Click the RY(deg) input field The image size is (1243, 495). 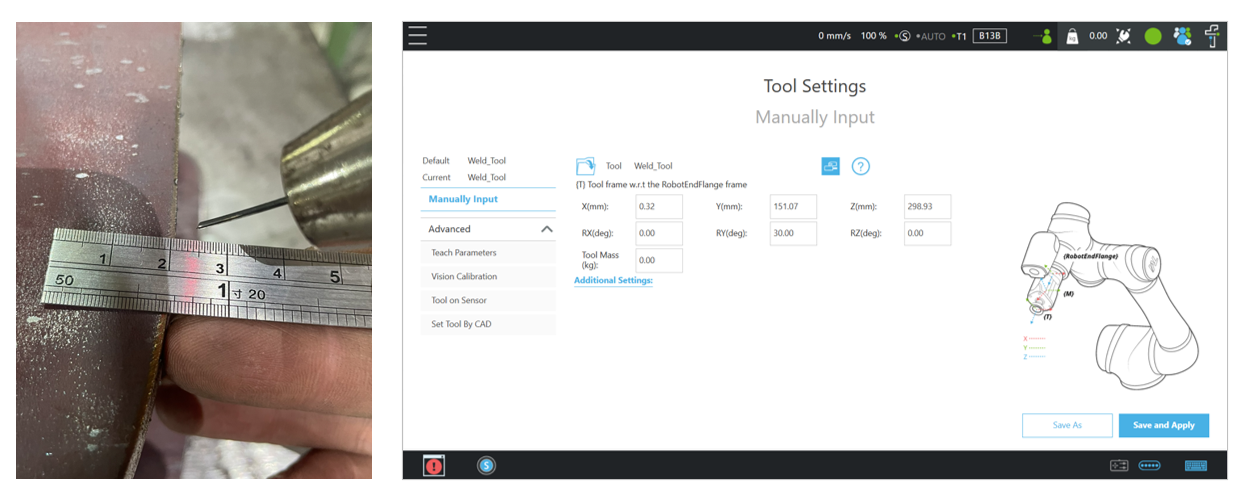pos(793,233)
